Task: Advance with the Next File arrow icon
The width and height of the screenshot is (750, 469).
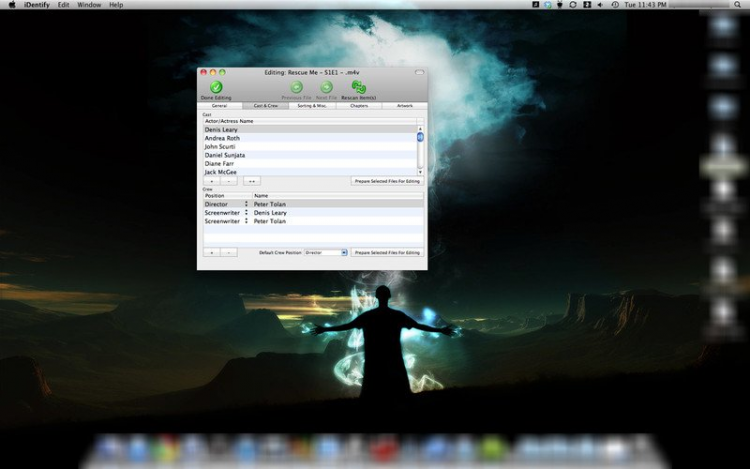Action: [x=326, y=87]
